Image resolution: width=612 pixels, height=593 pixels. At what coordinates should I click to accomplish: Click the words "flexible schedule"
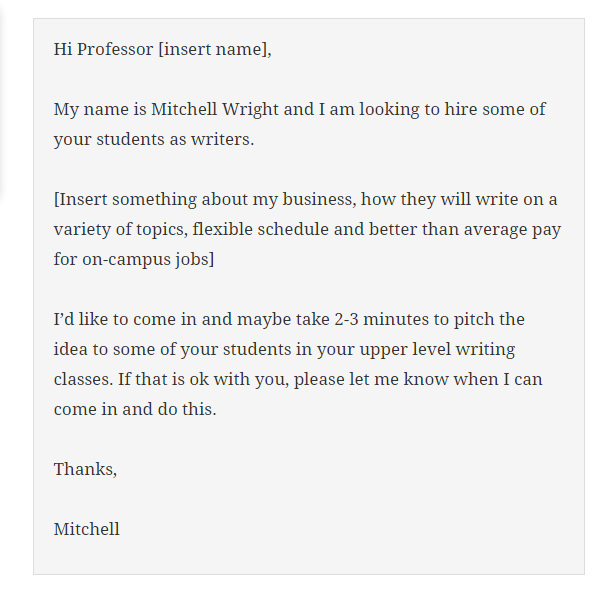pyautogui.click(x=260, y=229)
